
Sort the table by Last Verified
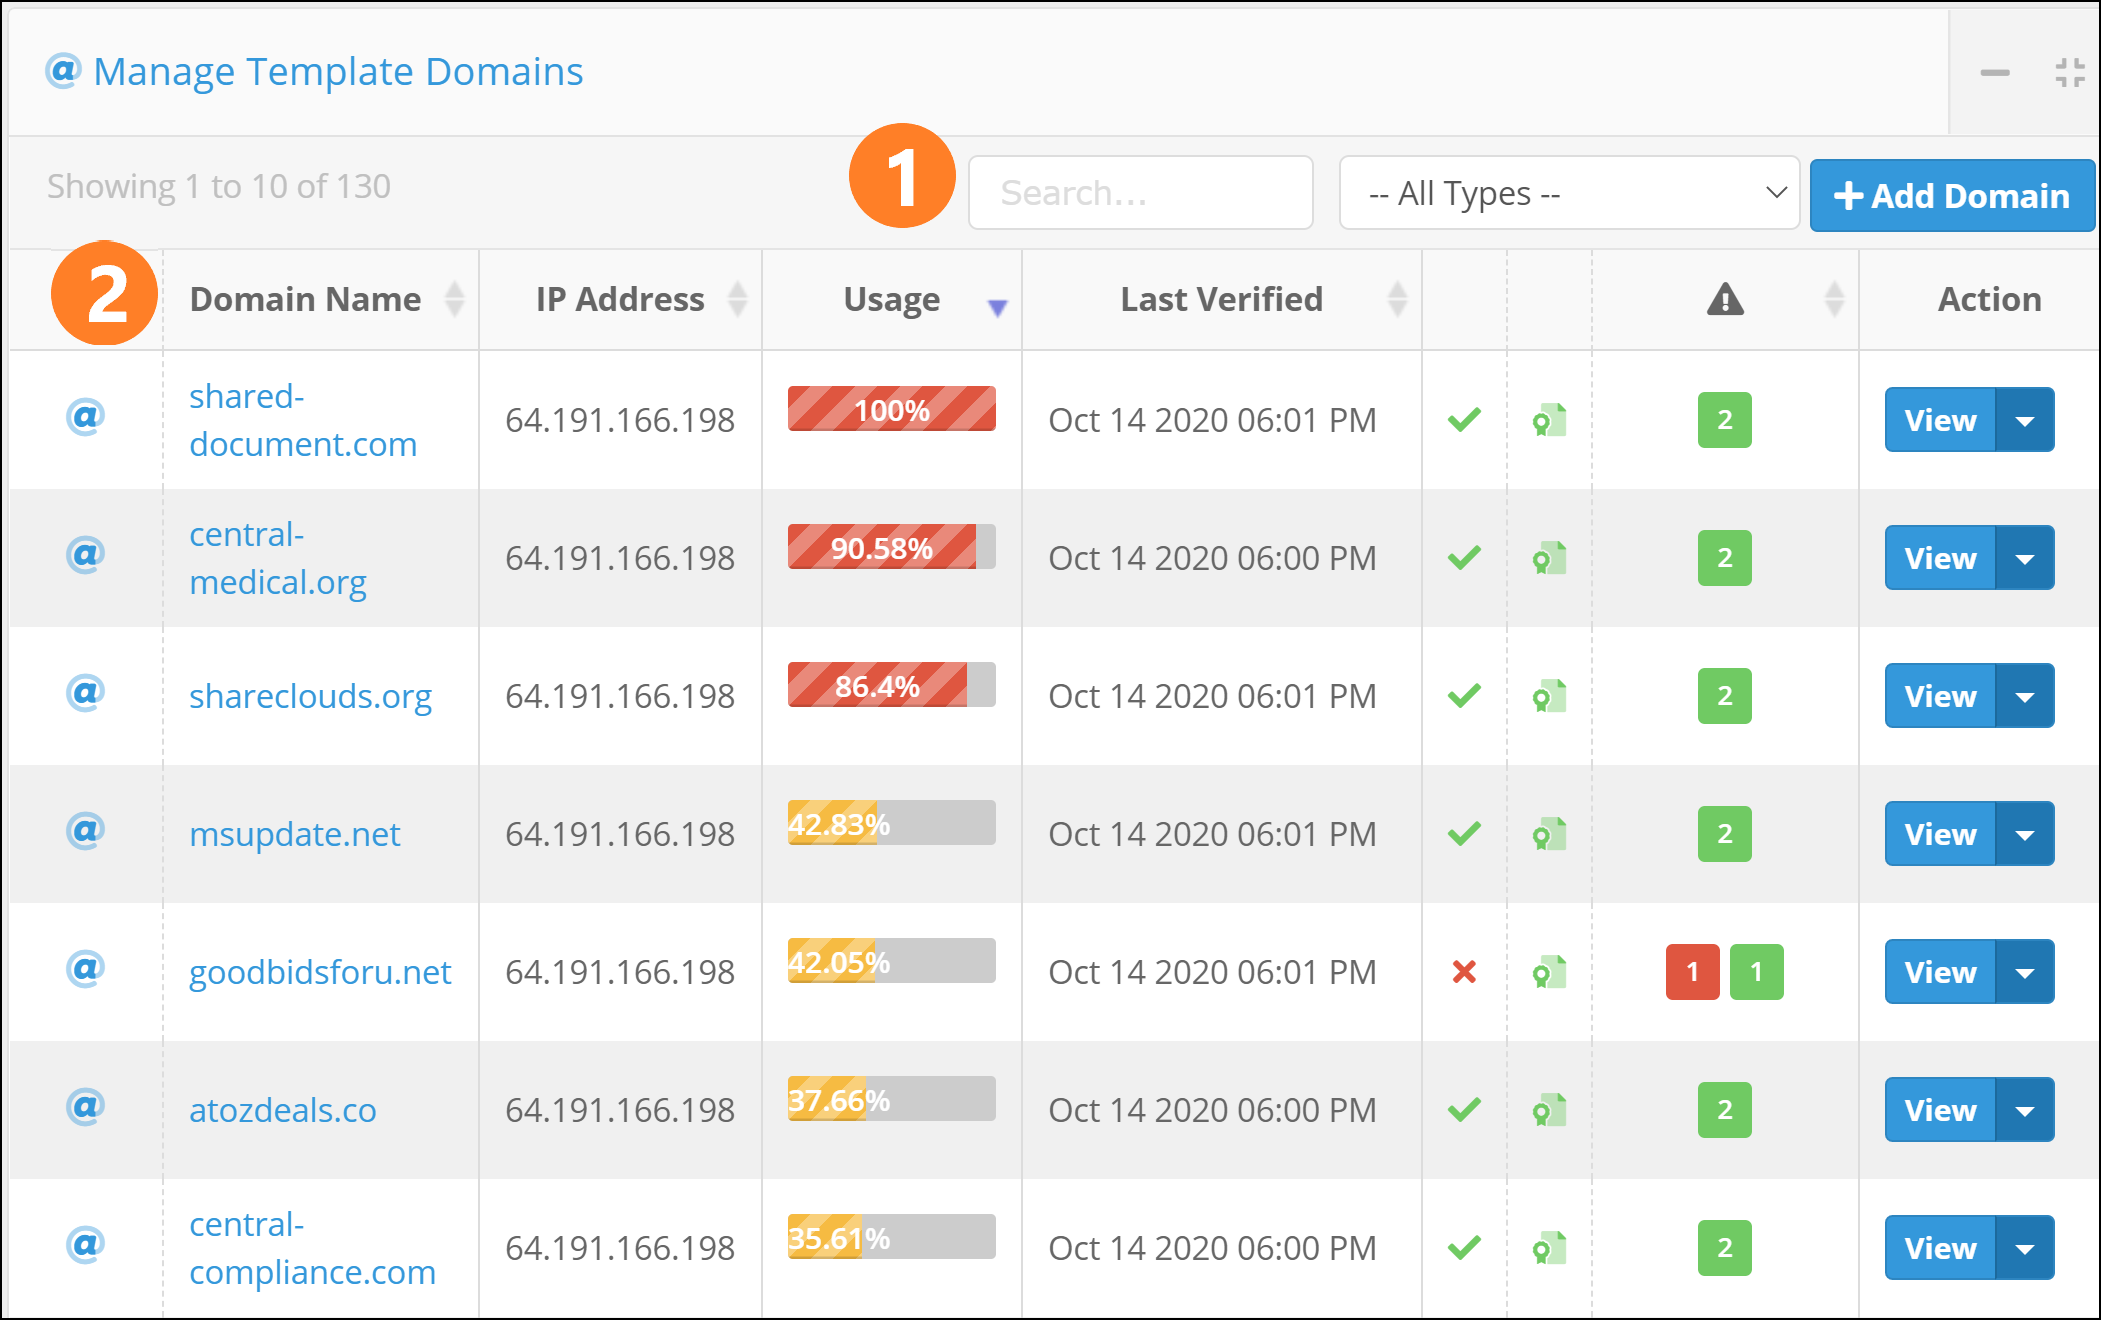(x=1222, y=299)
